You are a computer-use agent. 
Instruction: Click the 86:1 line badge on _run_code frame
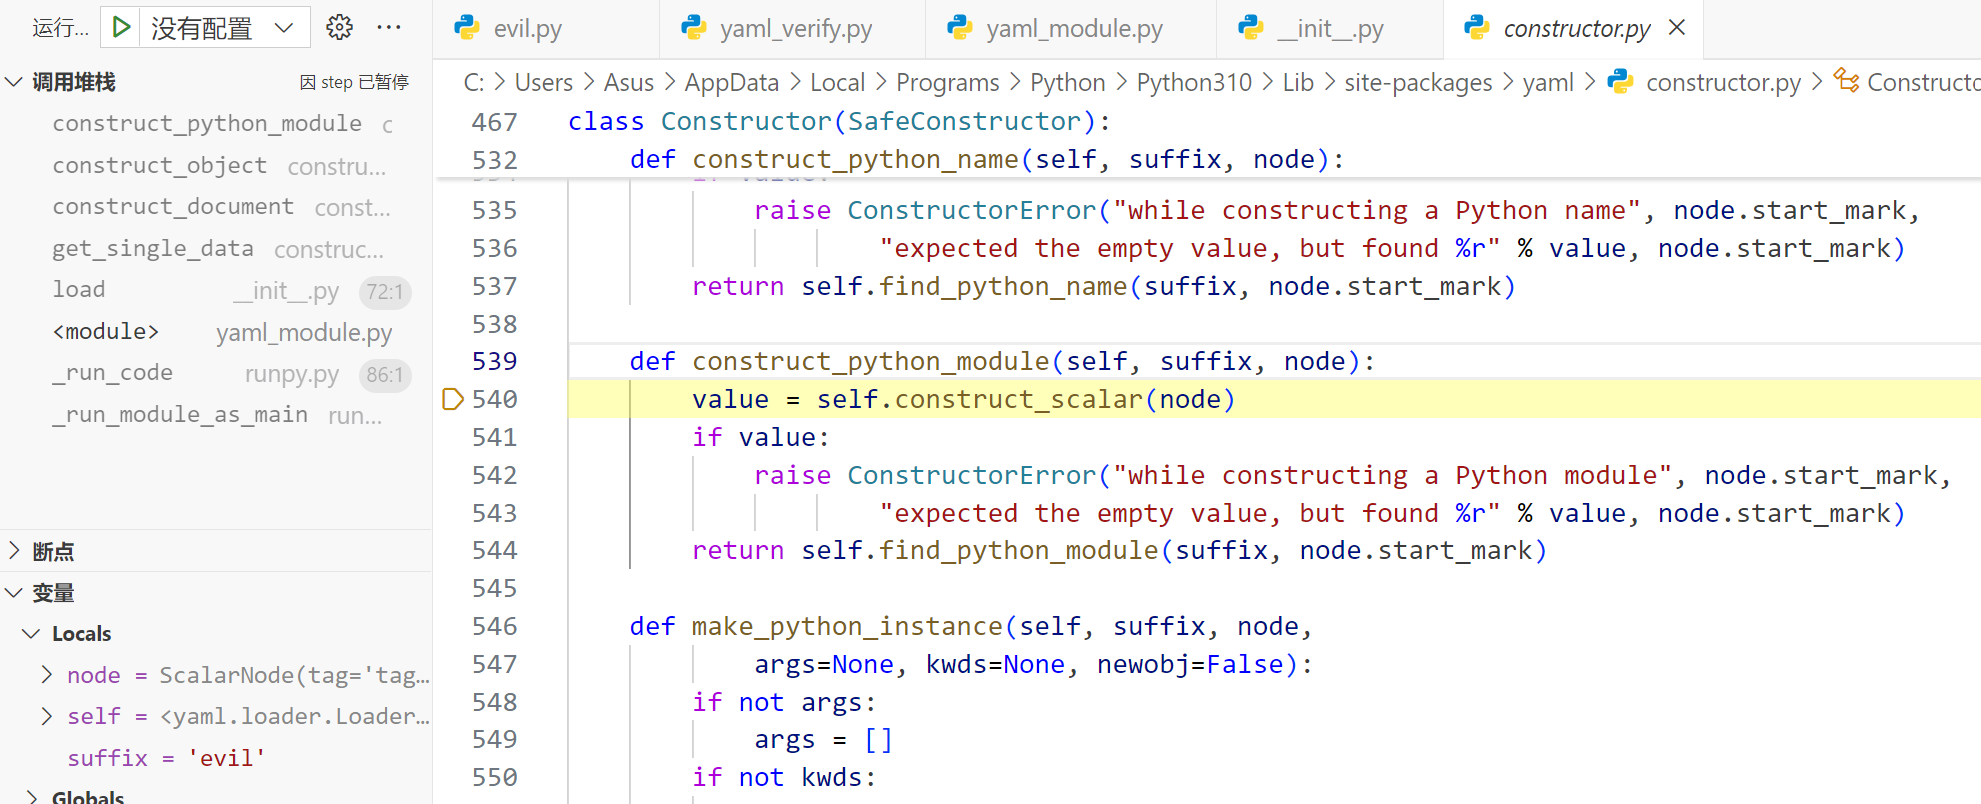pos(385,375)
